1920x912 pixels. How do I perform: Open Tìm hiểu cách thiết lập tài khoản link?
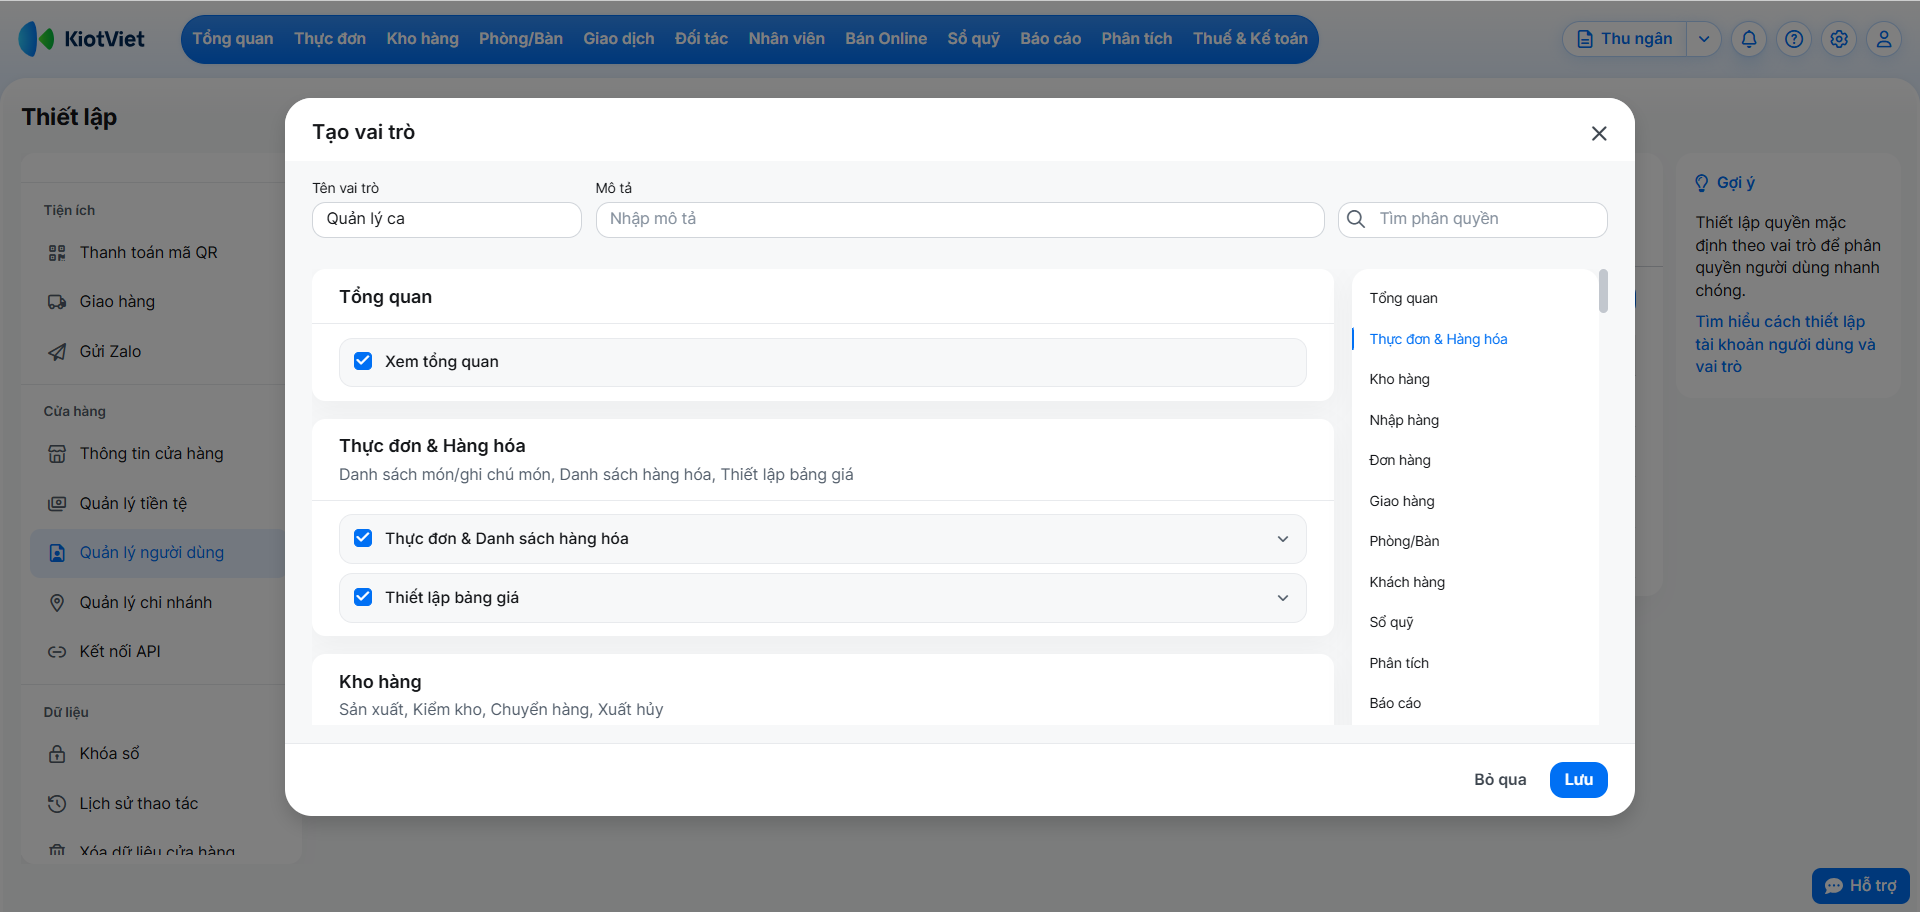point(1786,344)
